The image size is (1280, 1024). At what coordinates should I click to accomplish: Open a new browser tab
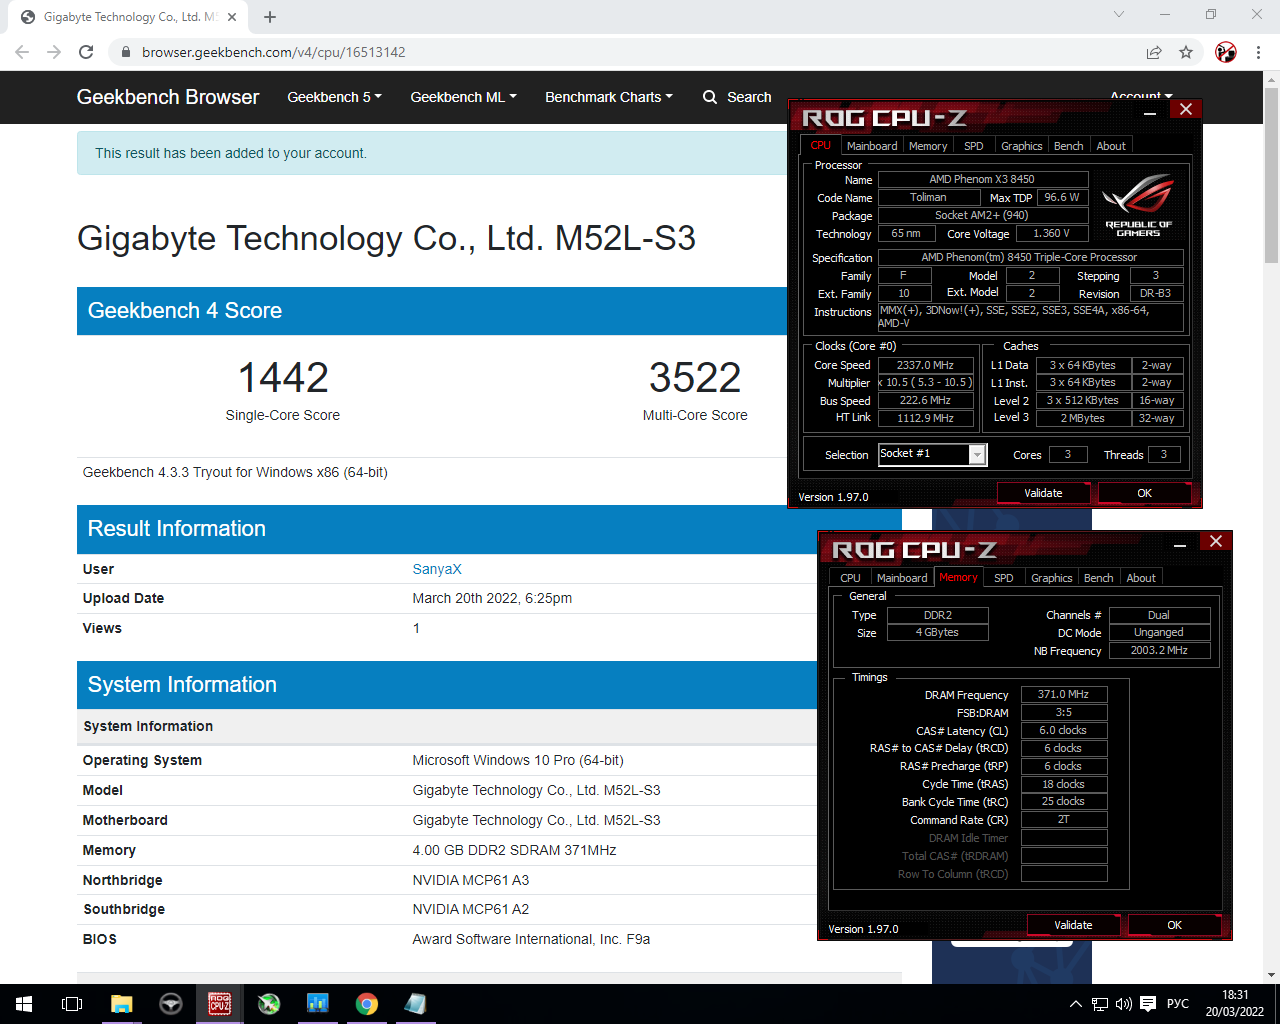coord(270,17)
